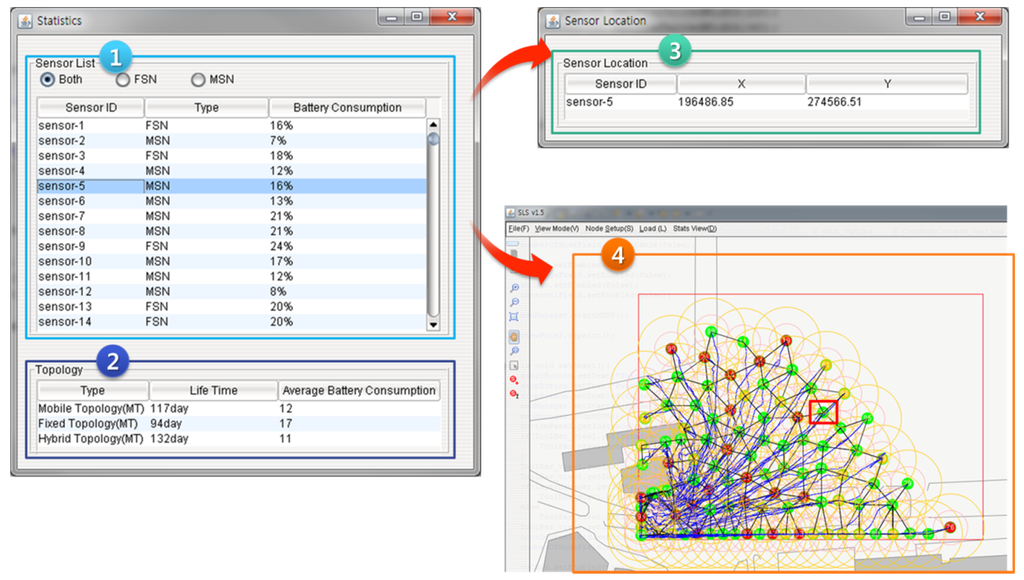1024x580 pixels.
Task: Click the sensor list scrollbar down arrow
Action: pos(433,324)
